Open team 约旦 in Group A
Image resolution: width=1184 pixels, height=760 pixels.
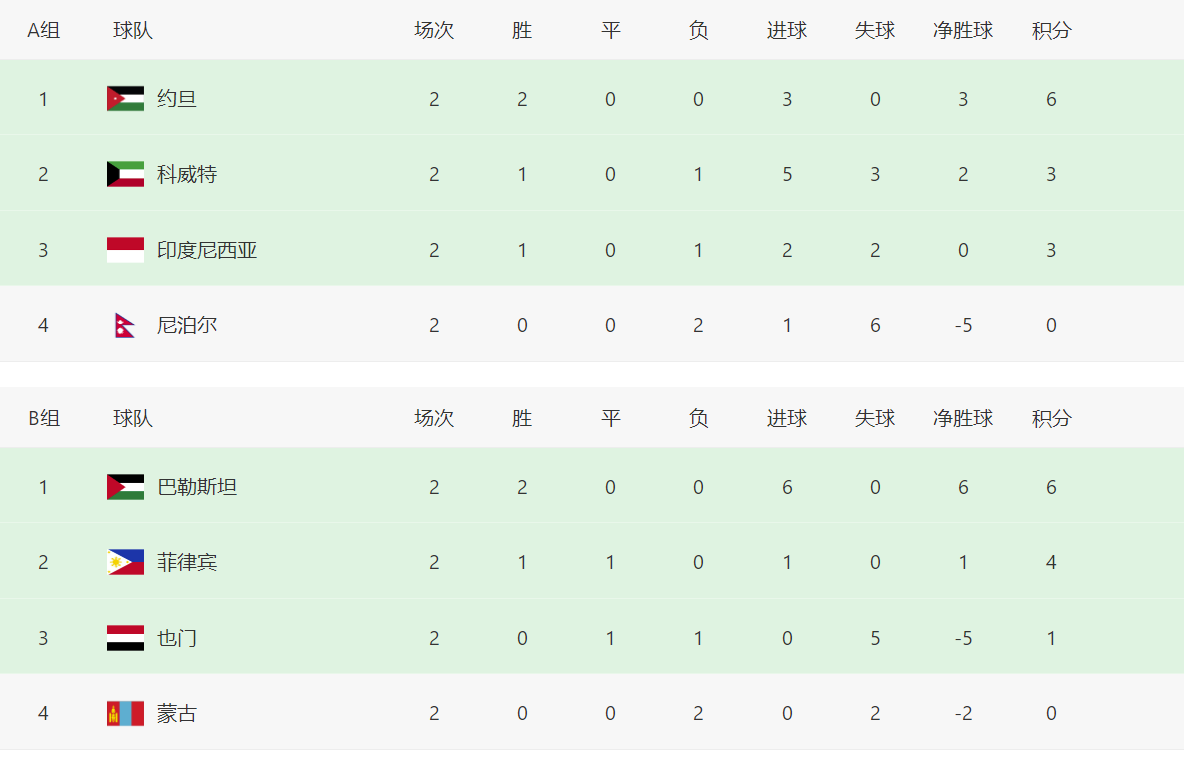point(177,99)
